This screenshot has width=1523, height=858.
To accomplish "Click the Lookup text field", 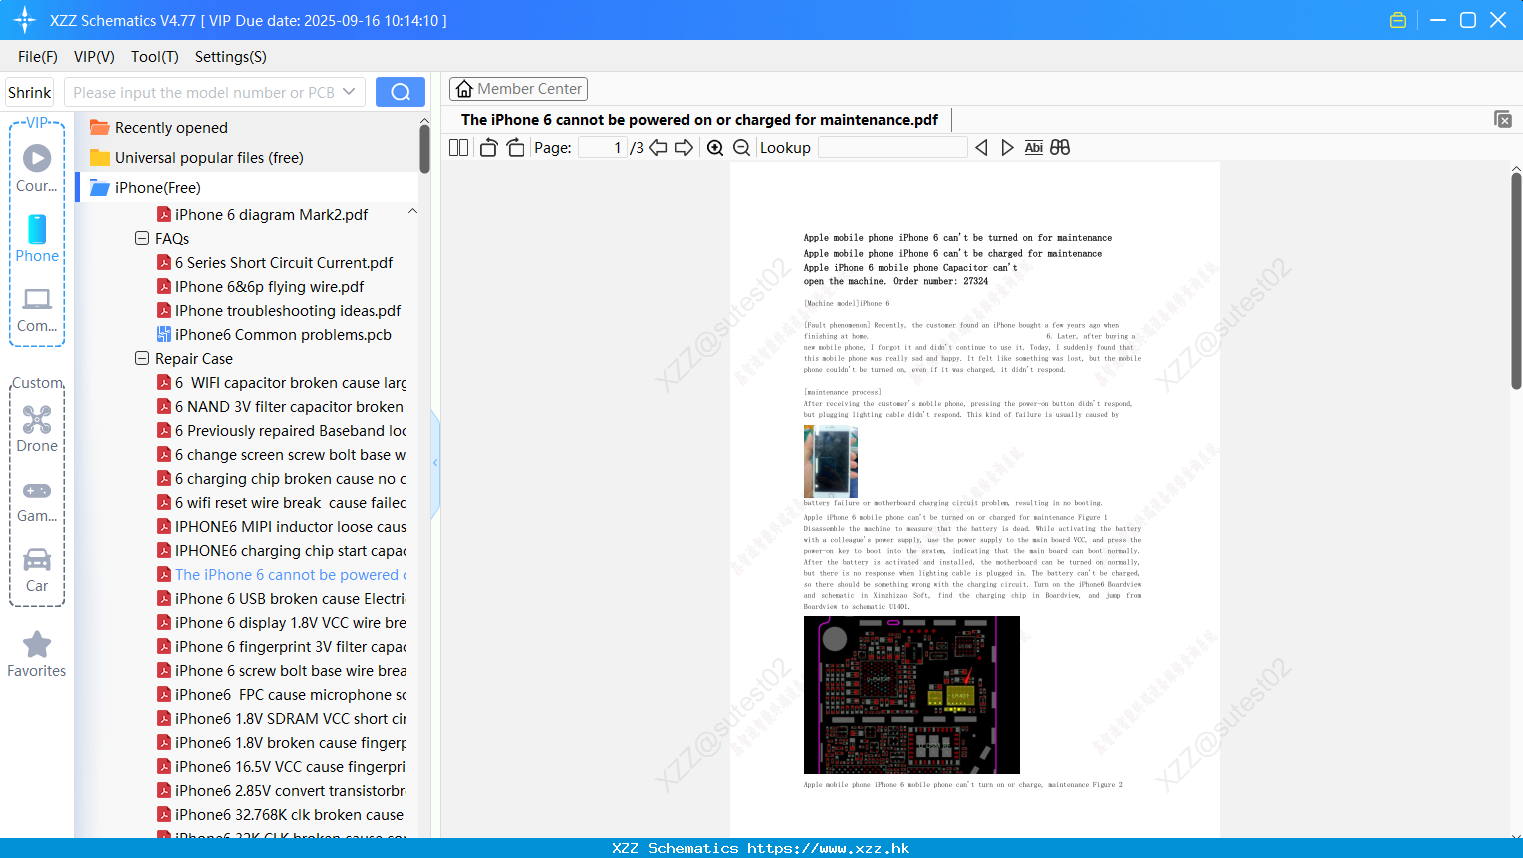I will click(x=893, y=148).
